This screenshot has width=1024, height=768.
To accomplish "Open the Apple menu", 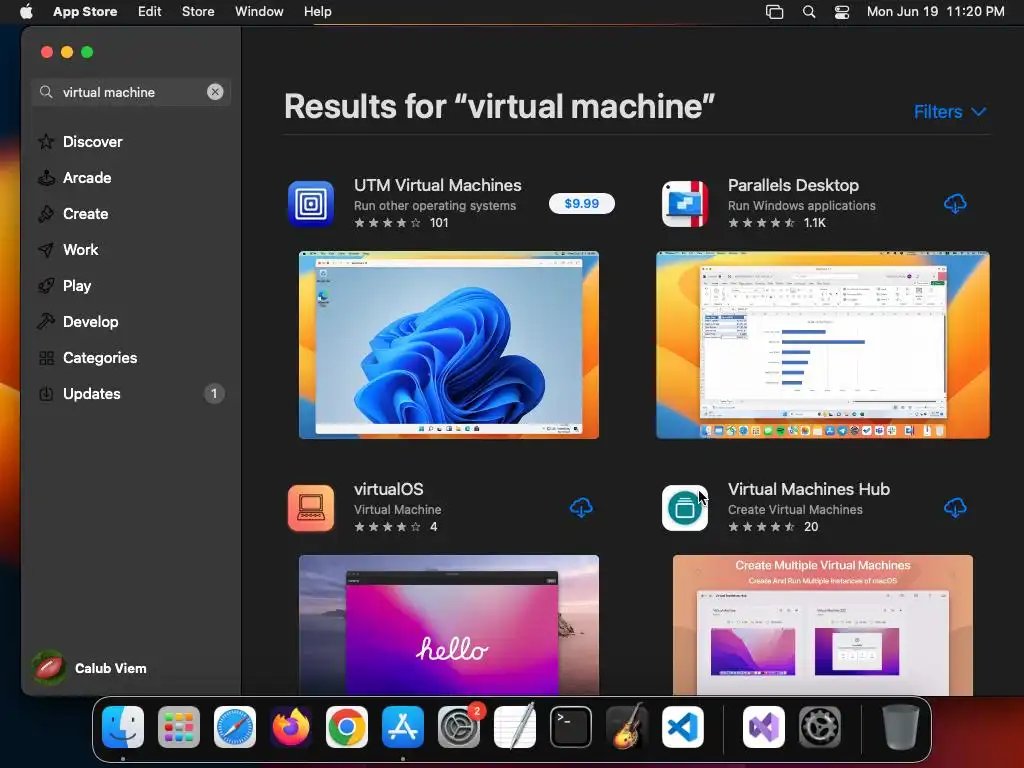I will coord(26,12).
